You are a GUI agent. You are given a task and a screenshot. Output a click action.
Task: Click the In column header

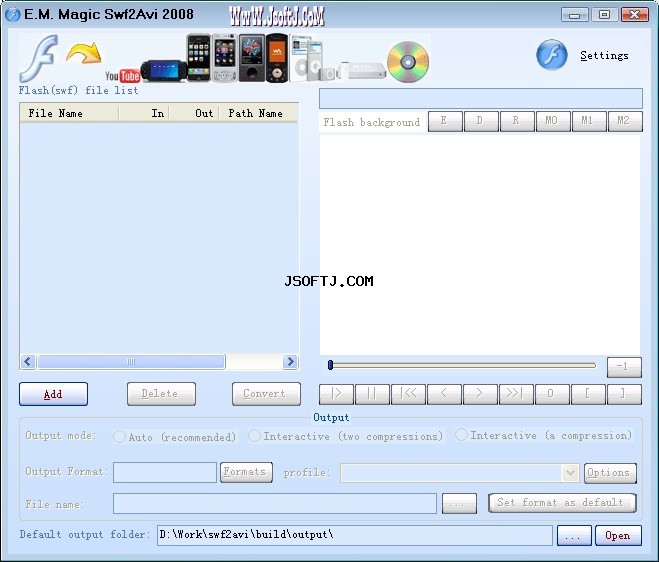click(144, 113)
